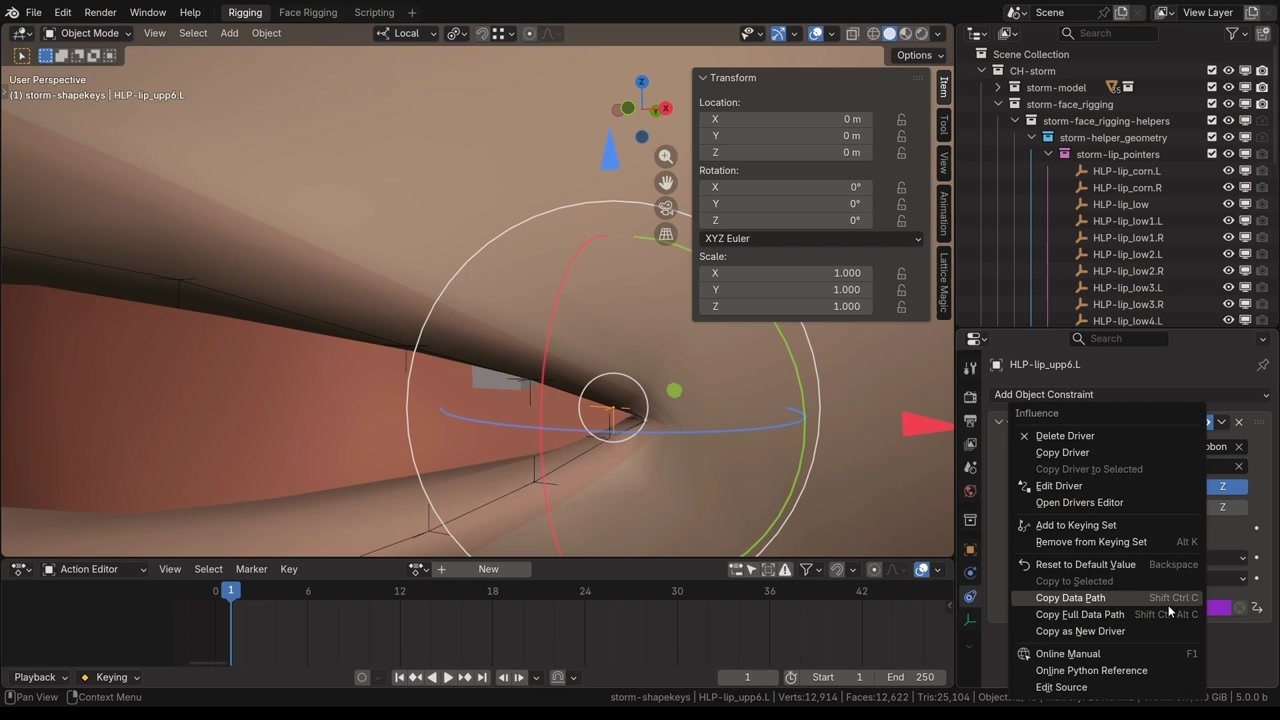This screenshot has width=1280, height=720.
Task: Hide HLP-lip_corn.L in the outliner
Action: tap(1228, 171)
